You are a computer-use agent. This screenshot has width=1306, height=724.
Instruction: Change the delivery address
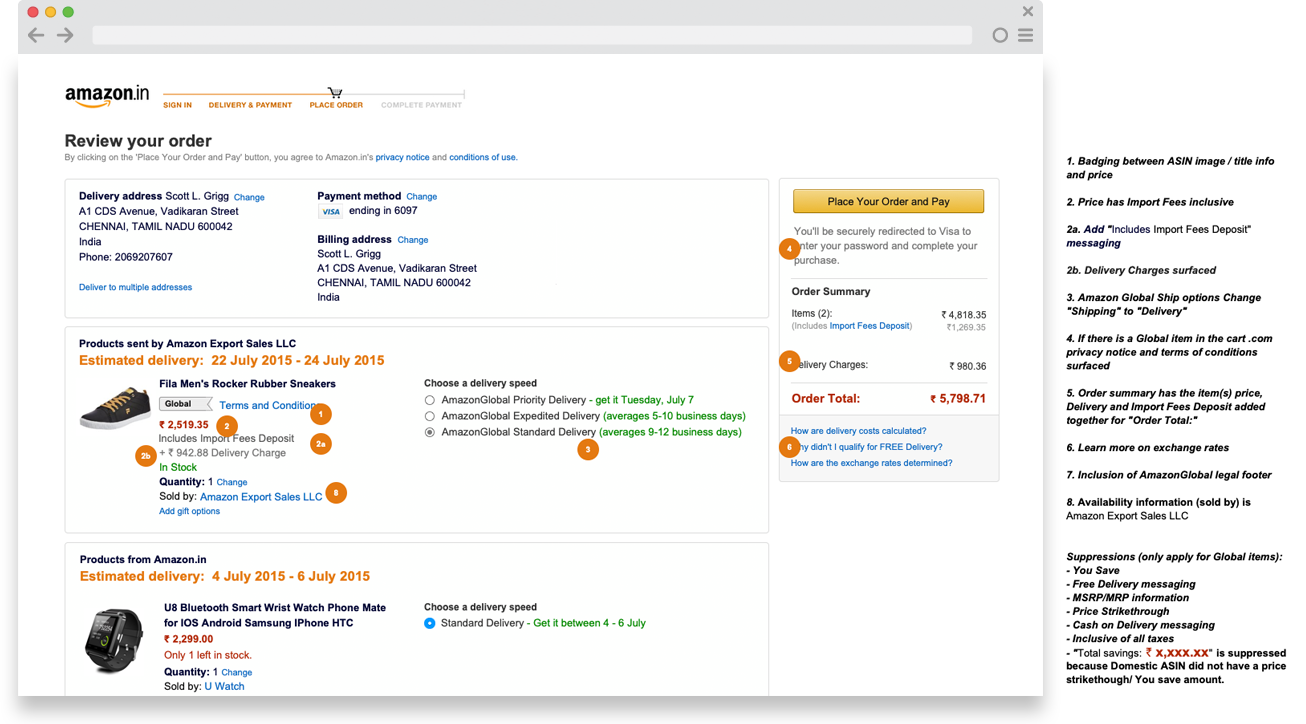click(249, 197)
